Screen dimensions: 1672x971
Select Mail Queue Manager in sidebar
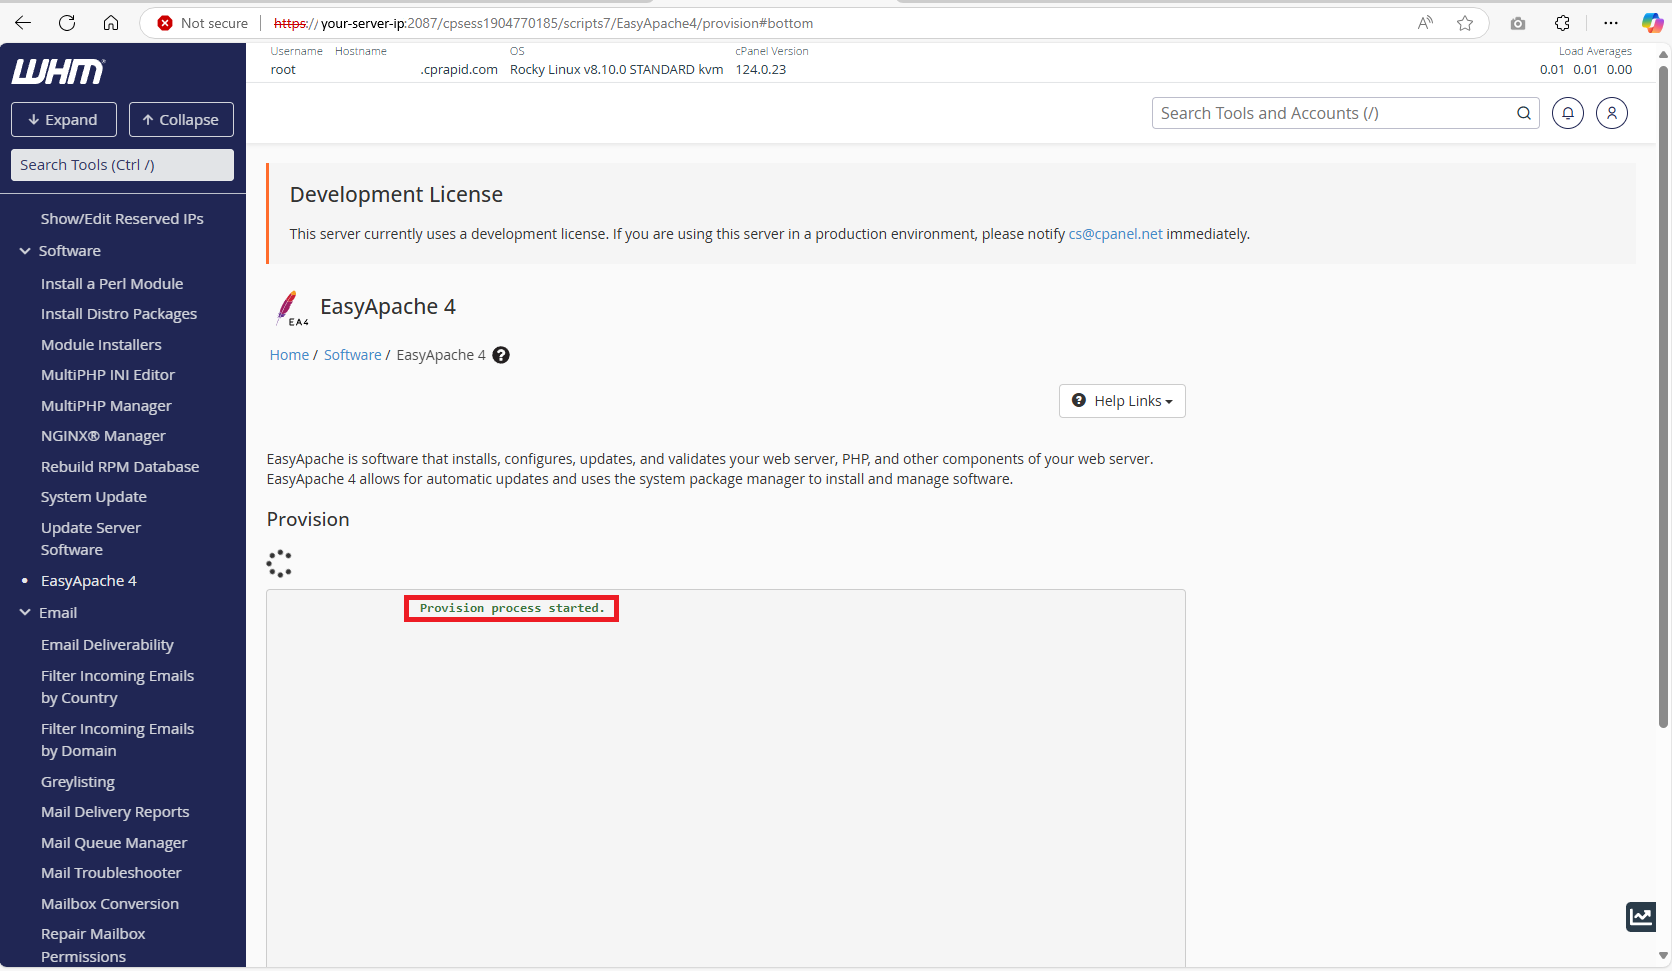click(114, 843)
